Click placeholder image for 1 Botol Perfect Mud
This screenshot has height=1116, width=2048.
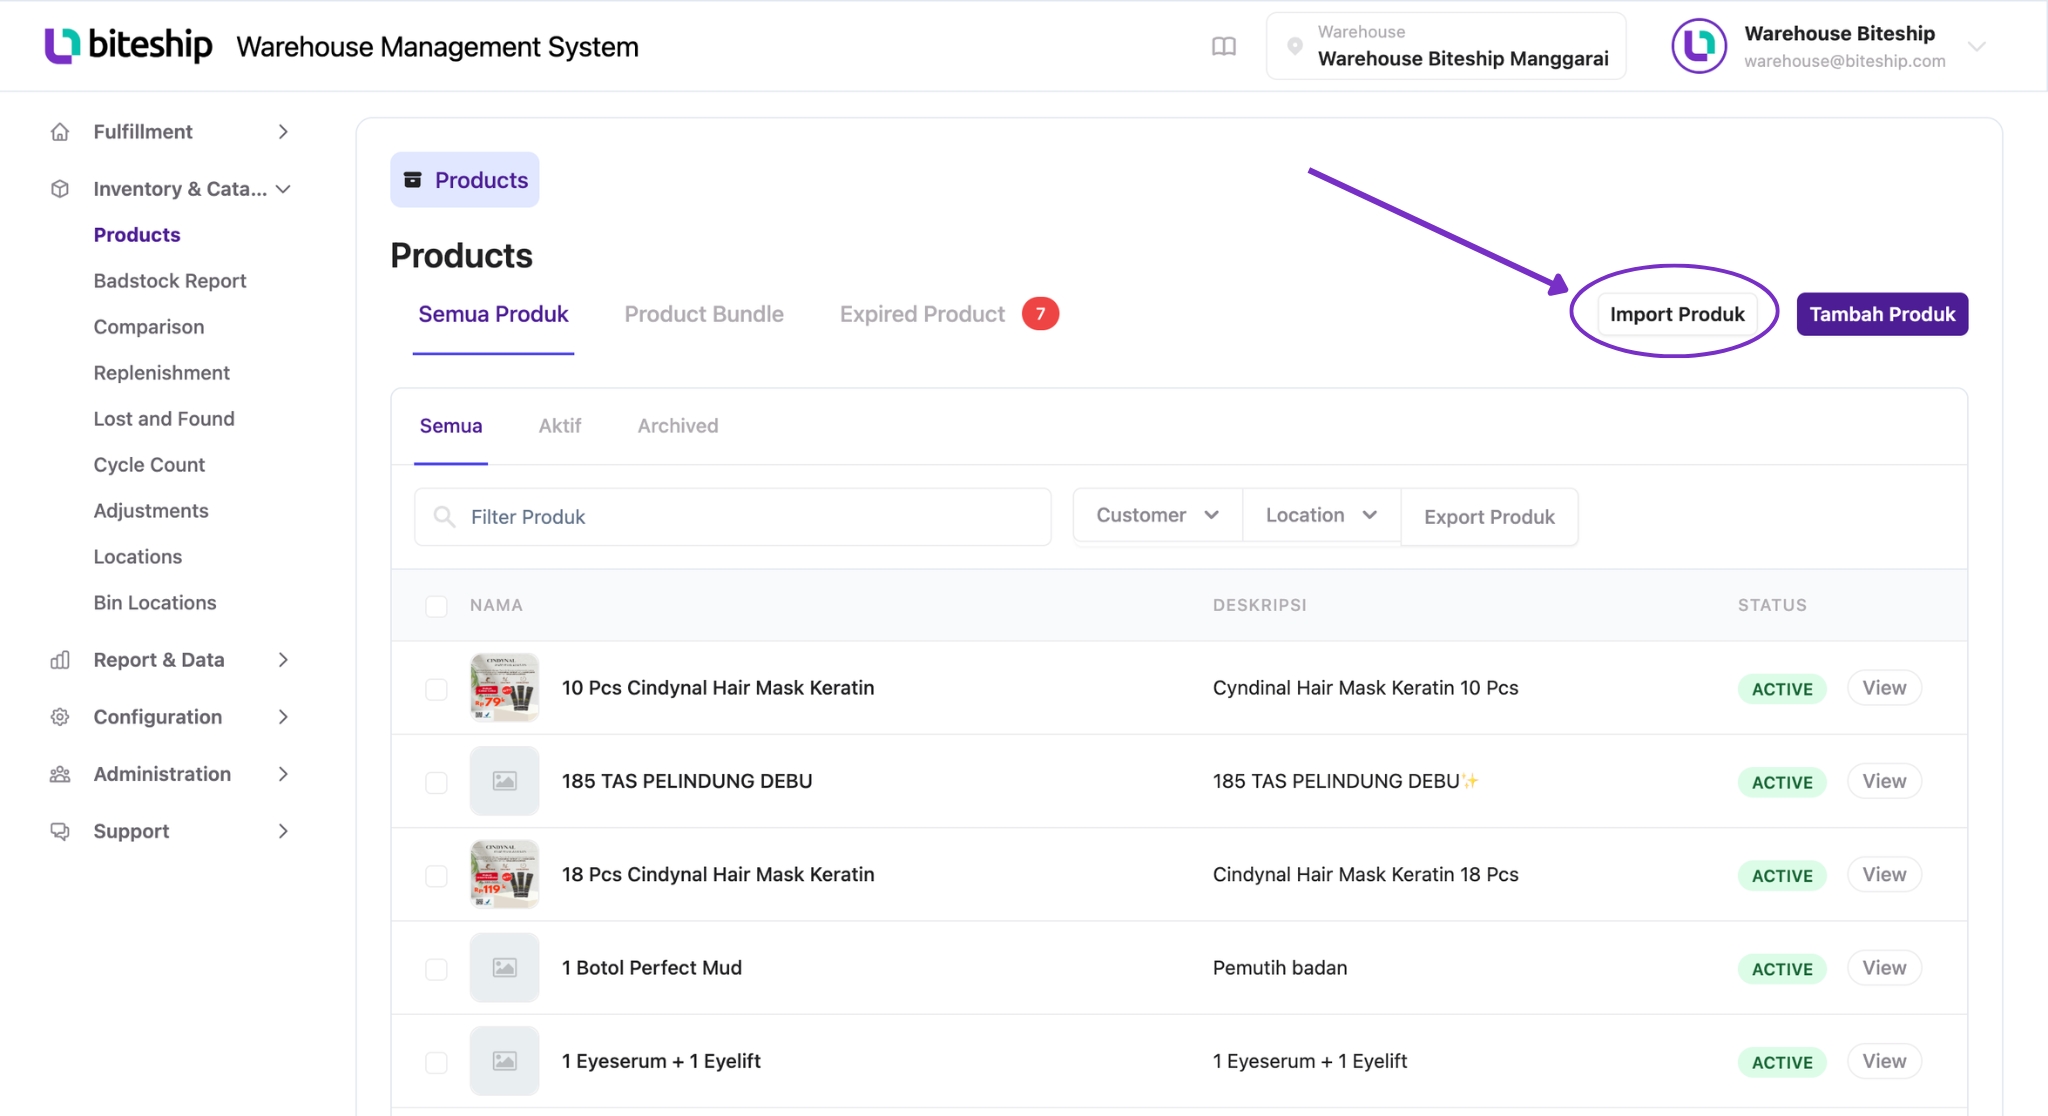504,968
